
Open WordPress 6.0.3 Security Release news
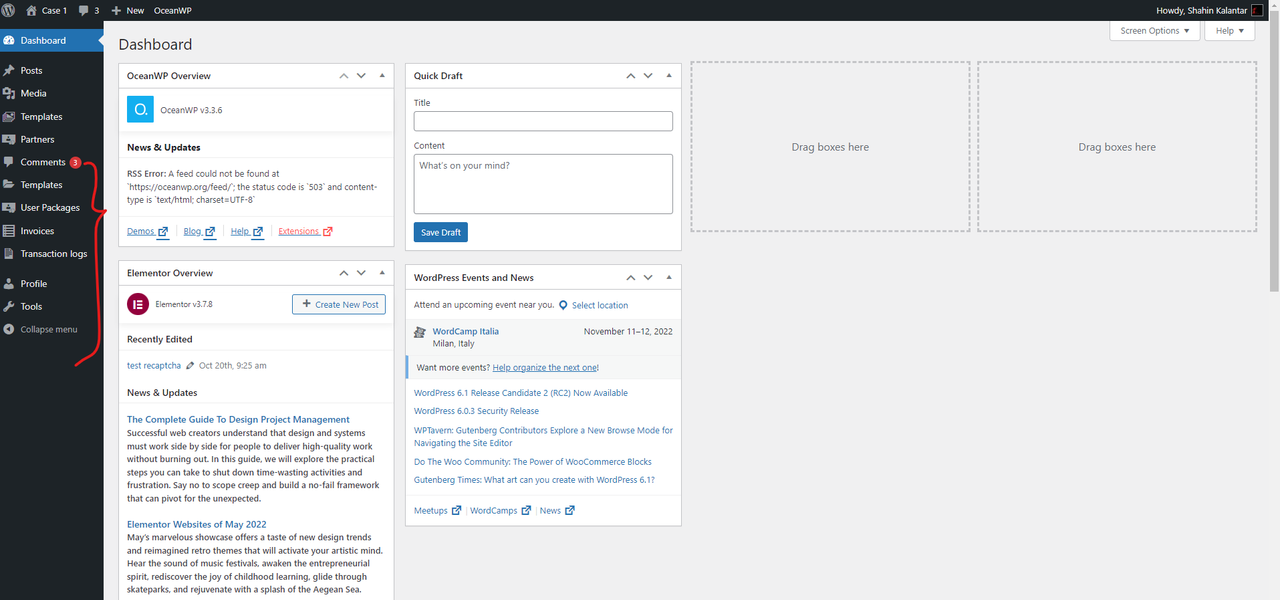(x=476, y=411)
